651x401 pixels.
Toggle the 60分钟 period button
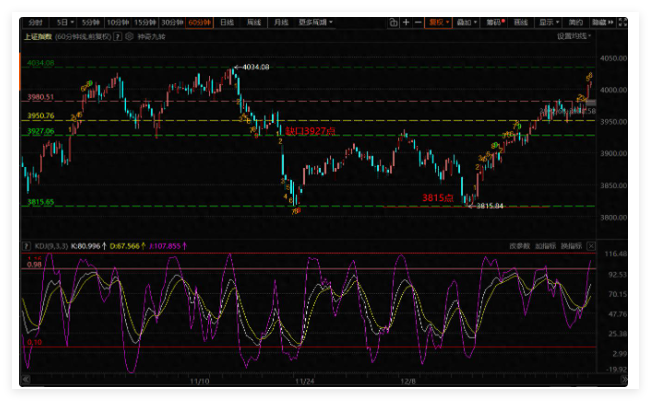(x=198, y=21)
